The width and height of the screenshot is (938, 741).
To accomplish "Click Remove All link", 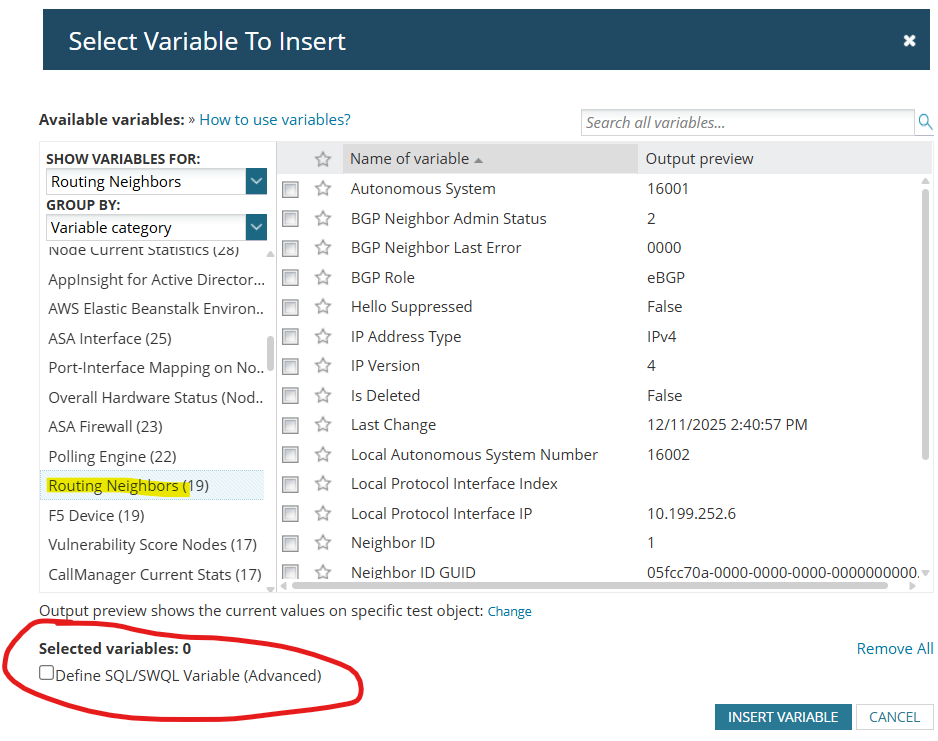I will click(x=894, y=648).
